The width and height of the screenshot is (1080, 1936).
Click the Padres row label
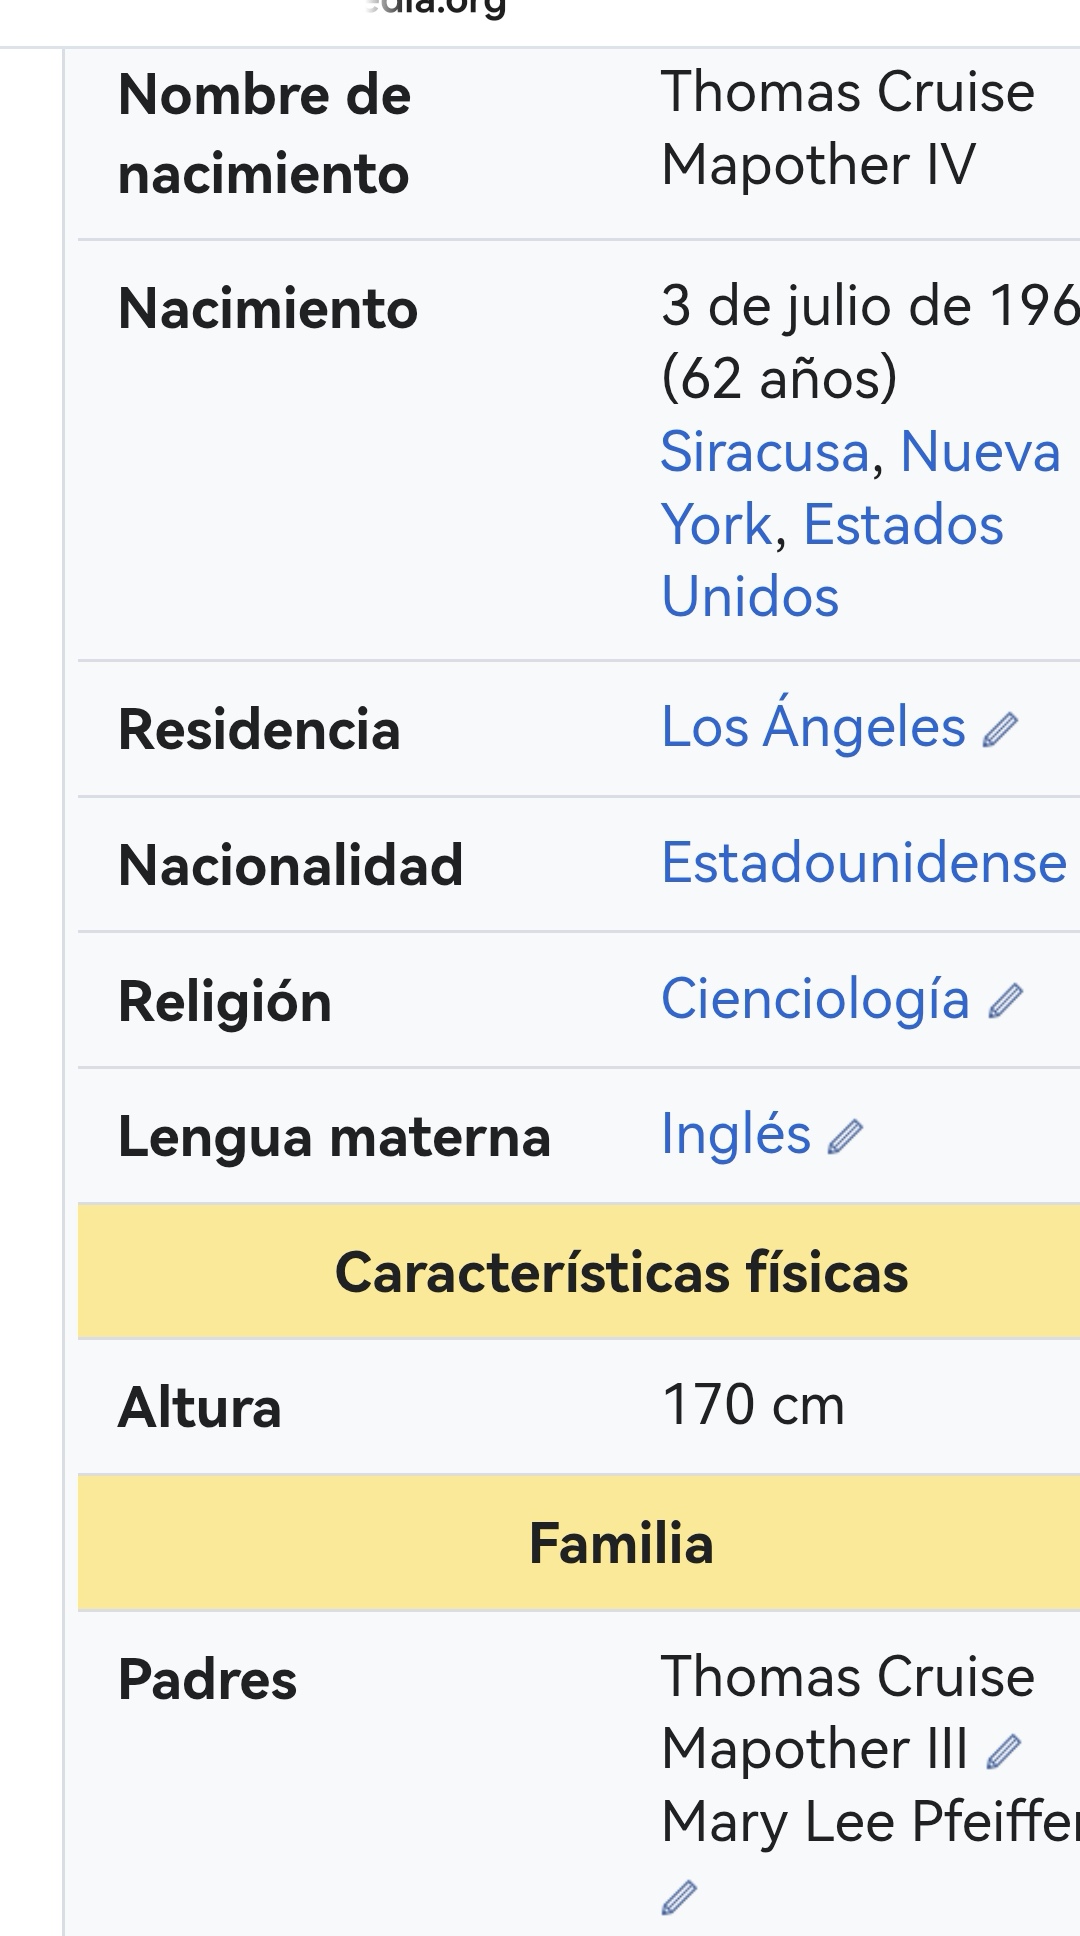(207, 1679)
